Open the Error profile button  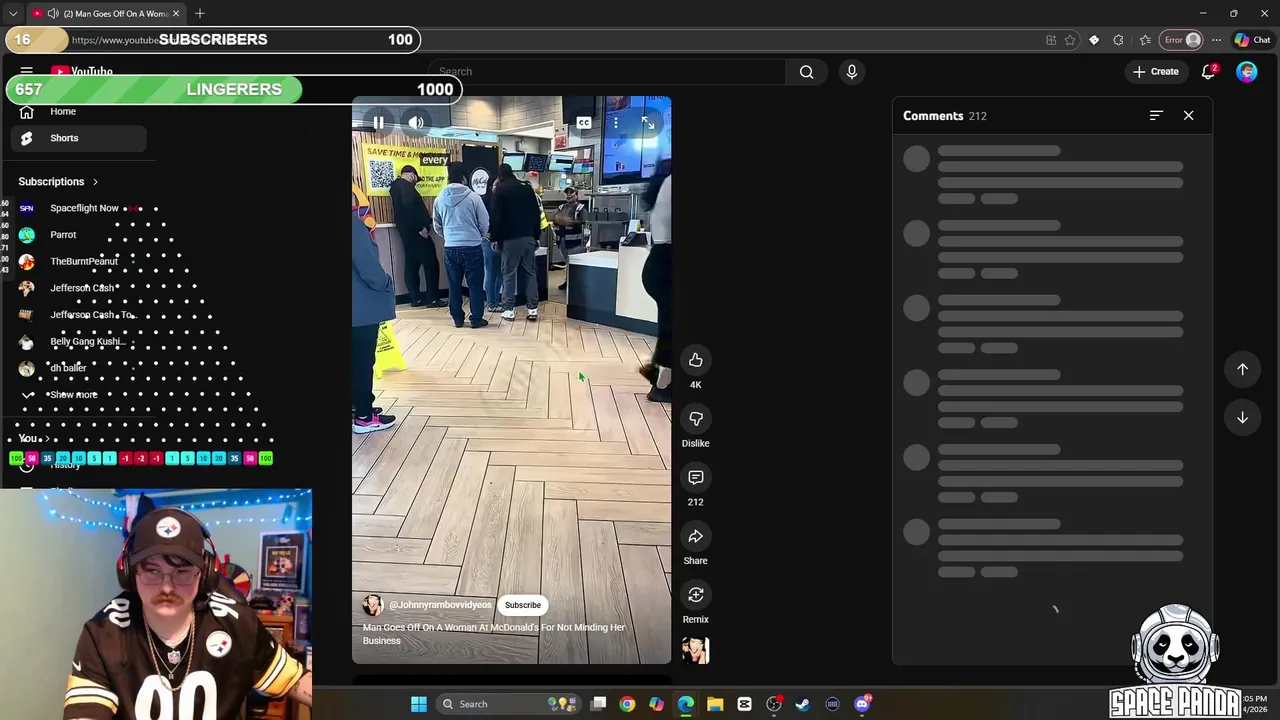tap(1181, 40)
